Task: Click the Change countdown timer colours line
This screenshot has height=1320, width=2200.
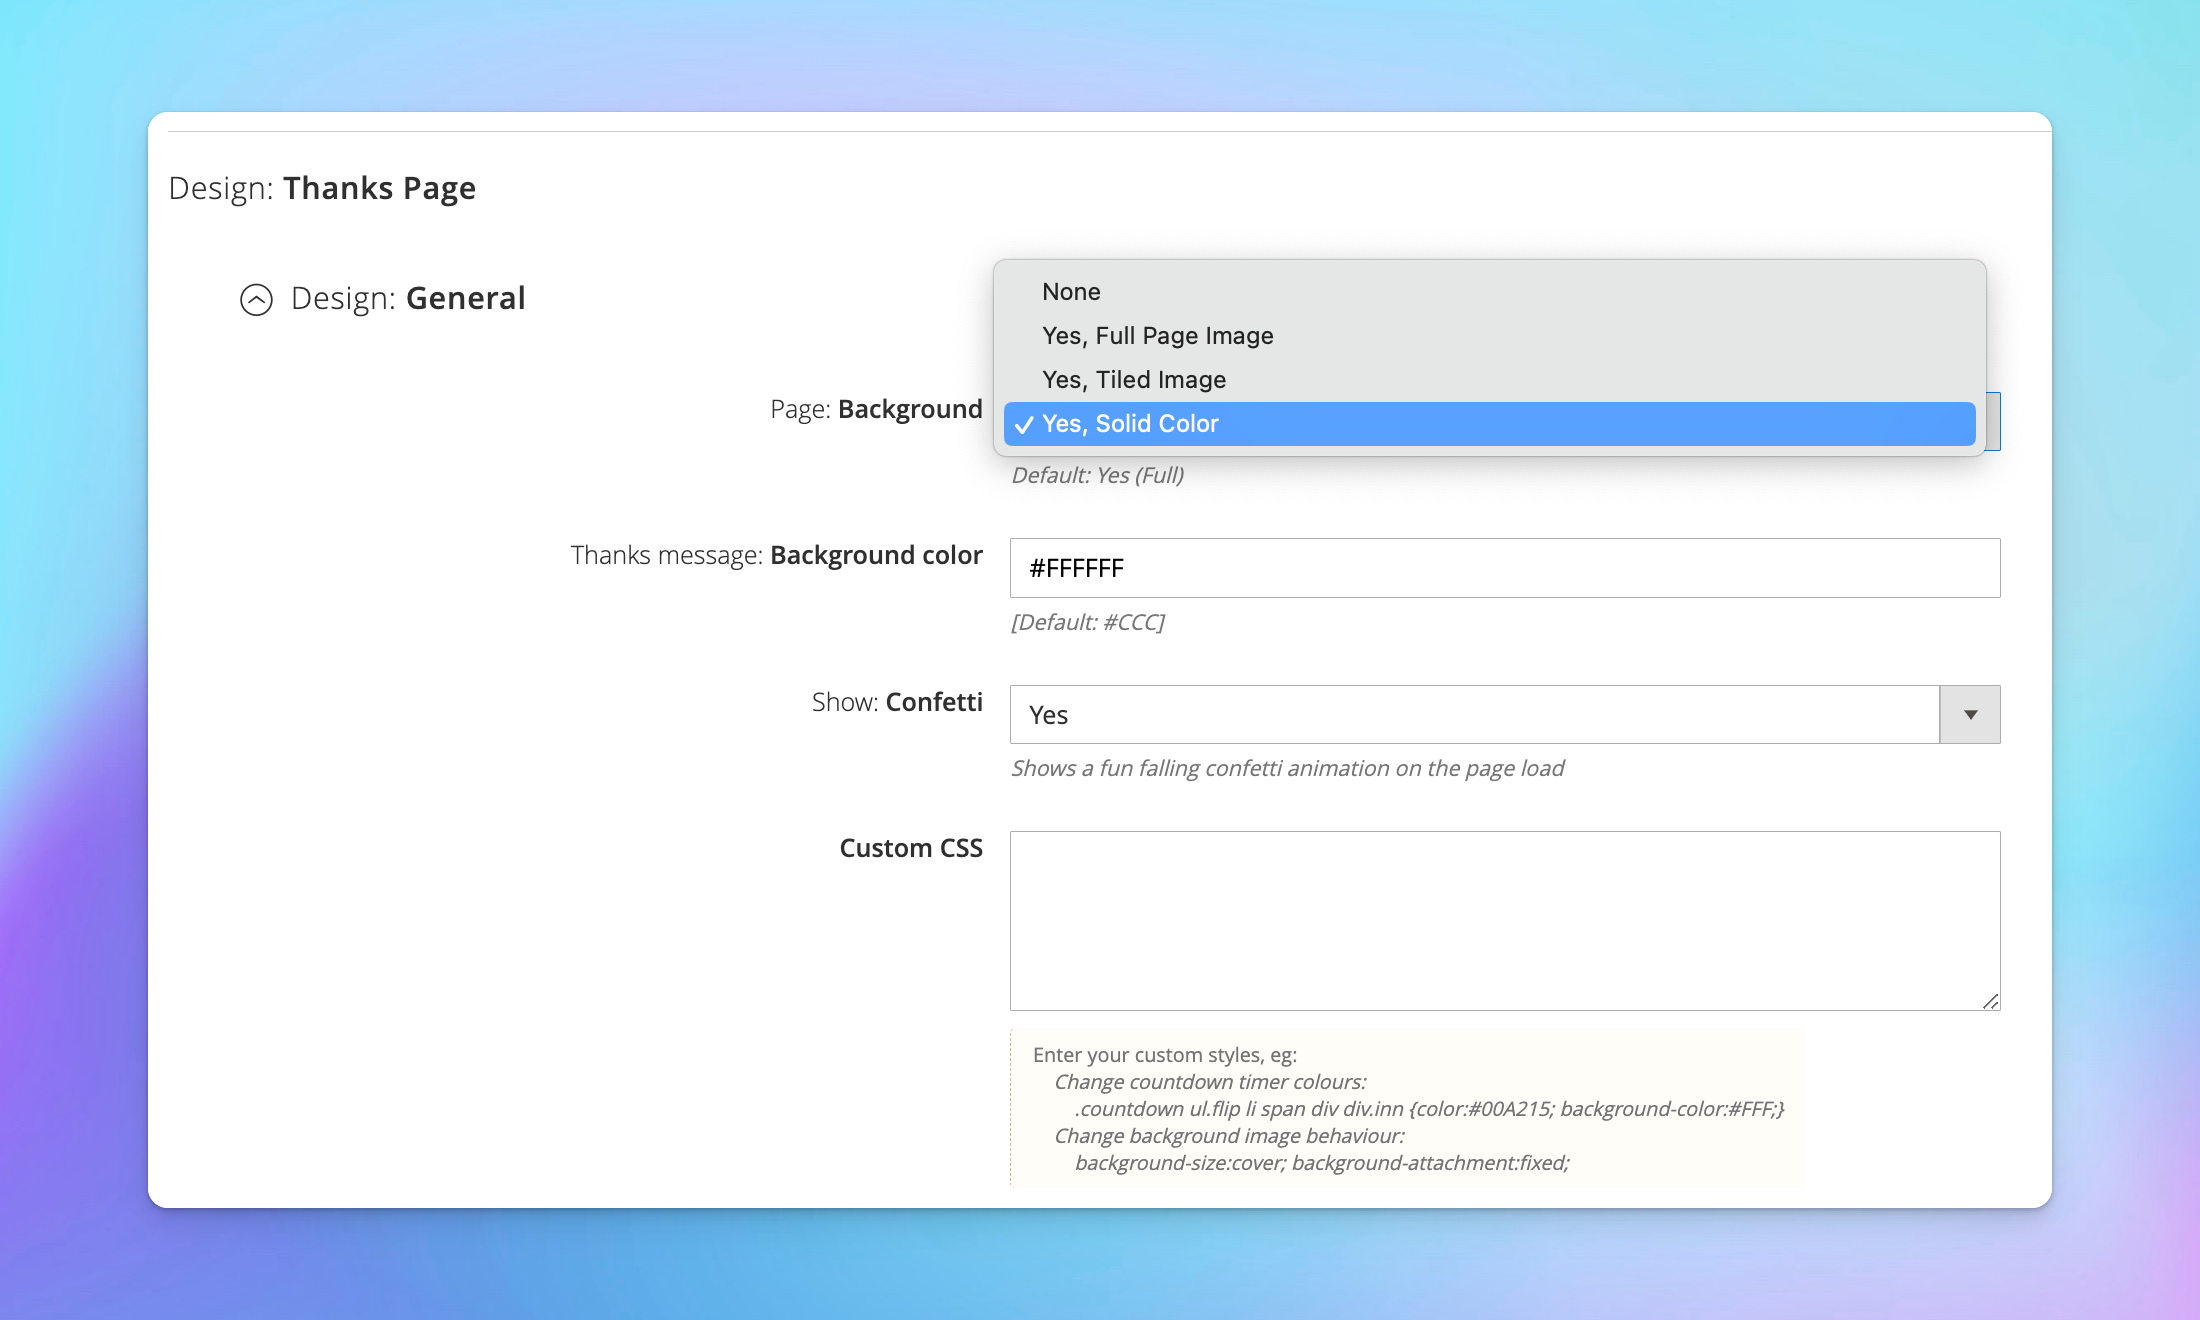Action: pos(1210,1082)
